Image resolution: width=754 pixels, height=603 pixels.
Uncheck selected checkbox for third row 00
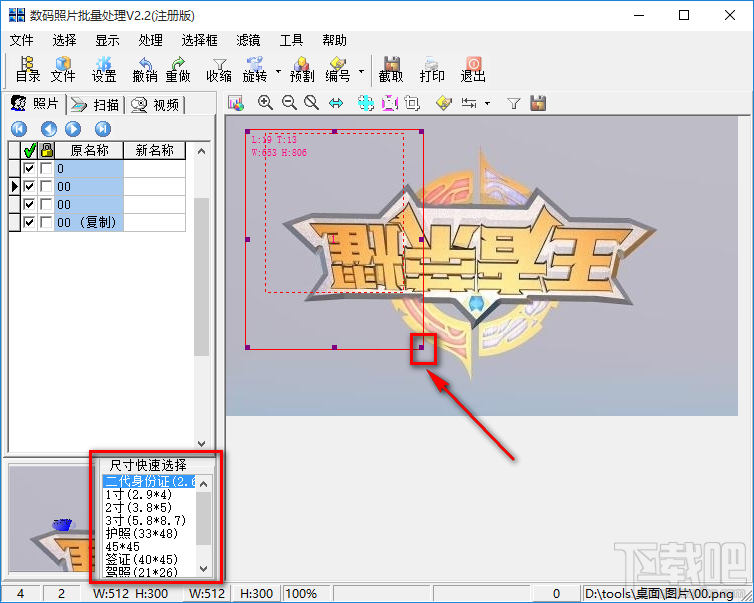pyautogui.click(x=29, y=204)
